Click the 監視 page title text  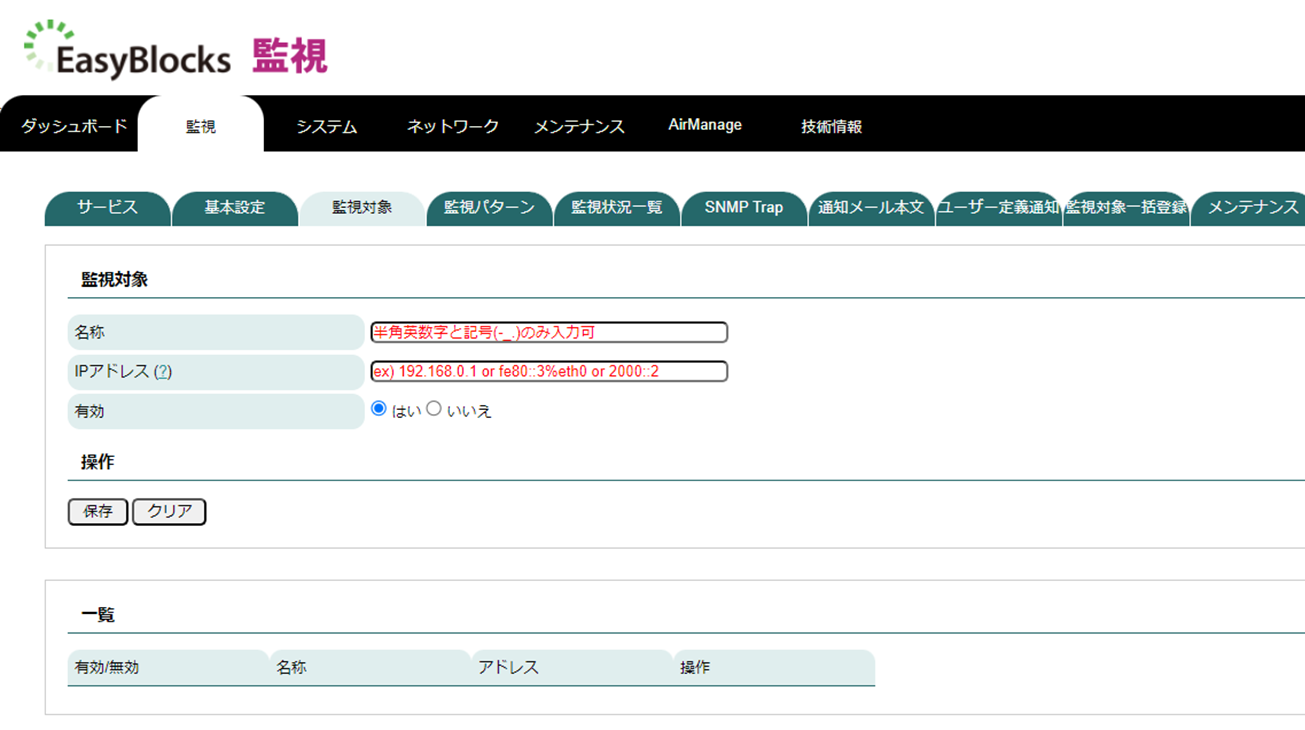[x=290, y=55]
